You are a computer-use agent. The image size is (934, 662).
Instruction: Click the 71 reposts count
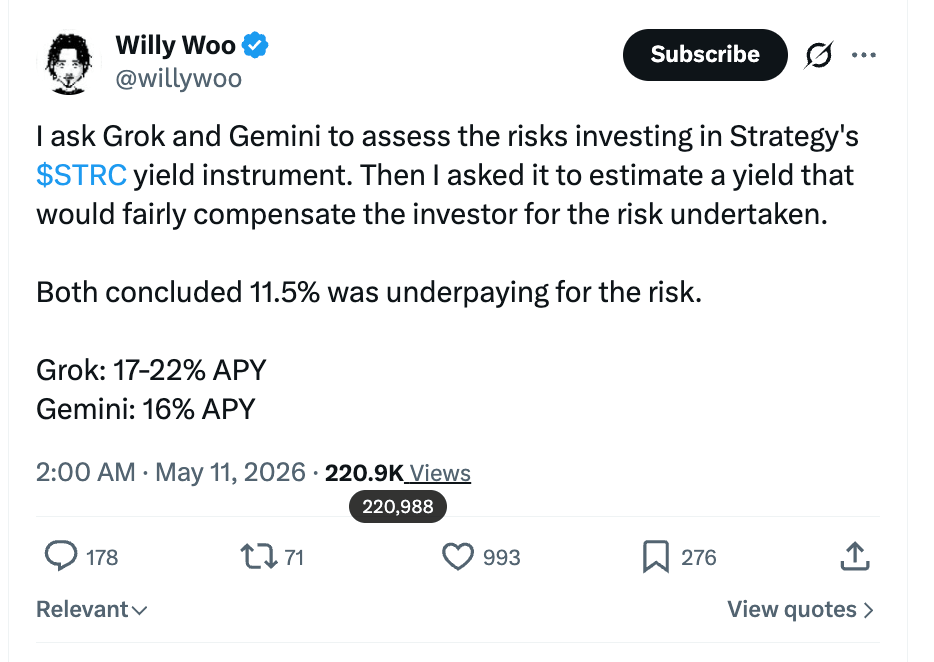(x=294, y=558)
